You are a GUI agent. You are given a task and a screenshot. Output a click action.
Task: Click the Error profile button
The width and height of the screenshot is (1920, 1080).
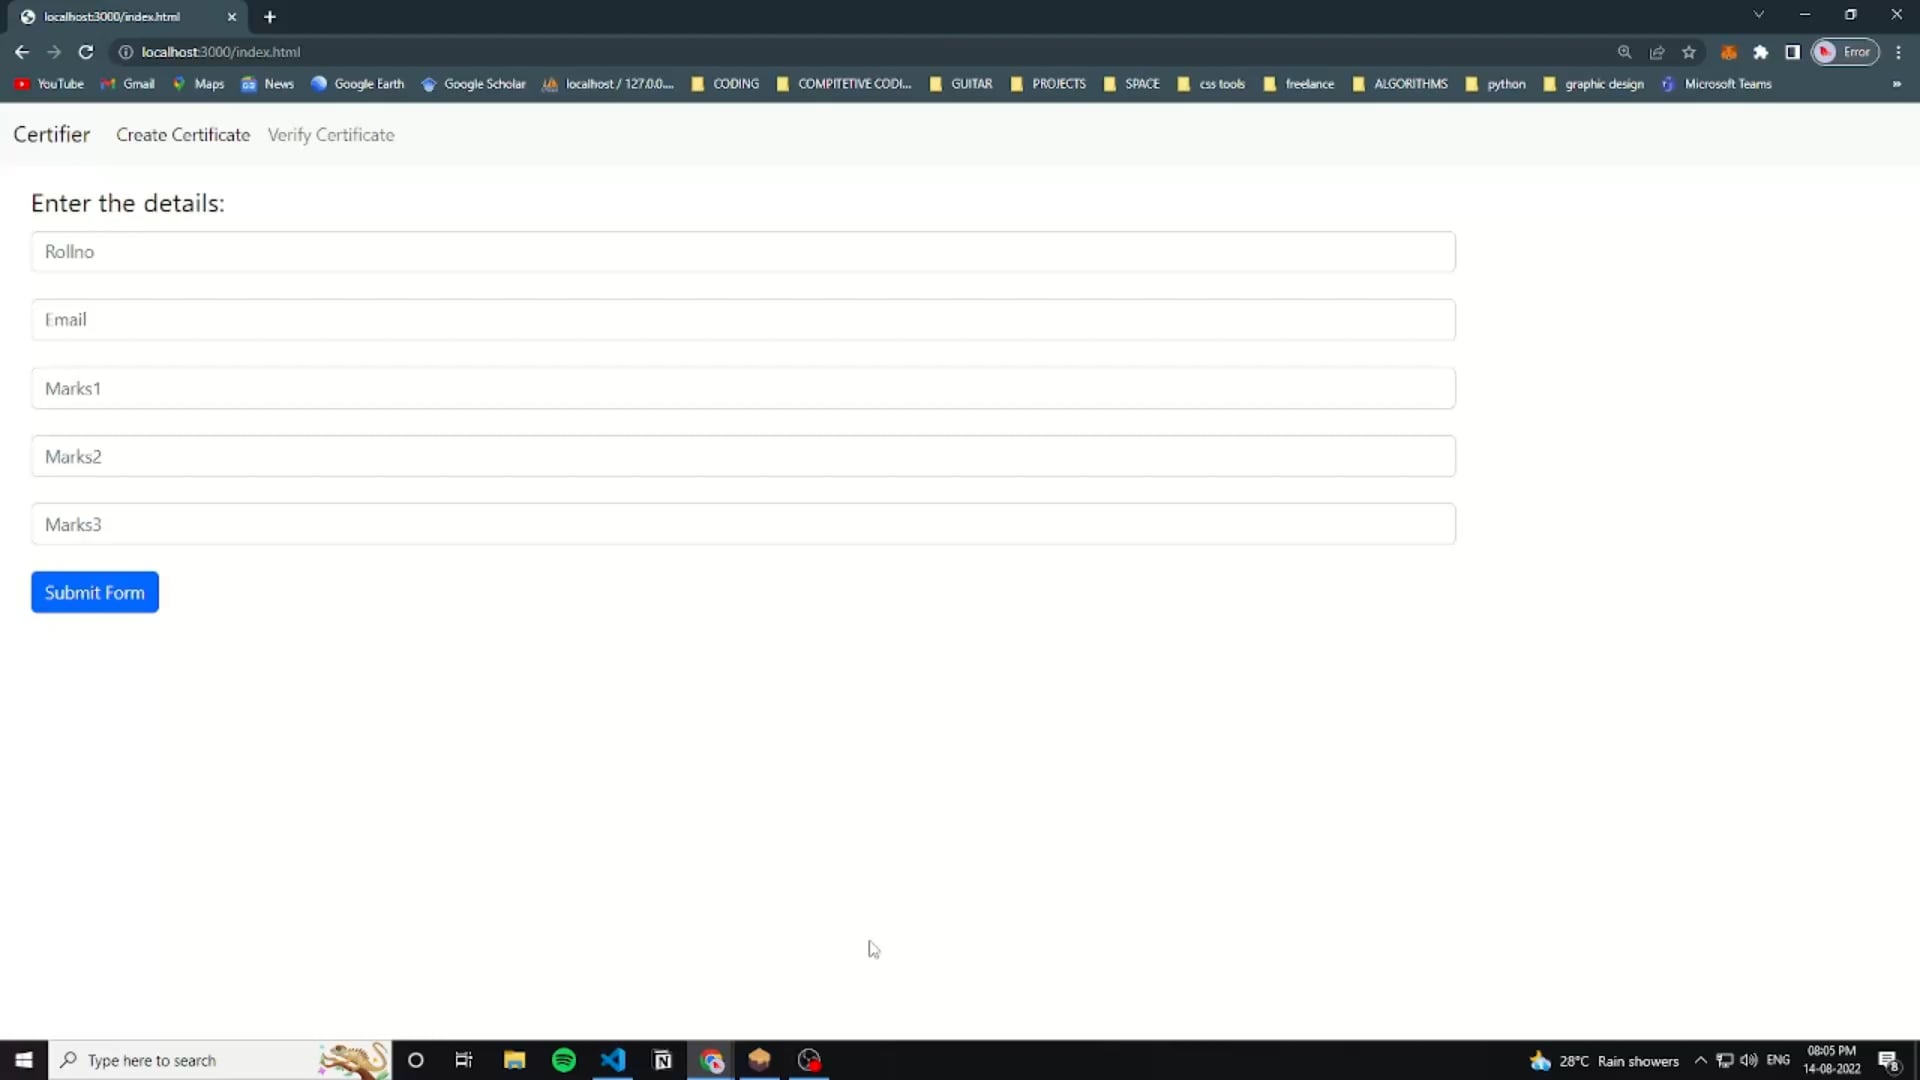coord(1845,52)
